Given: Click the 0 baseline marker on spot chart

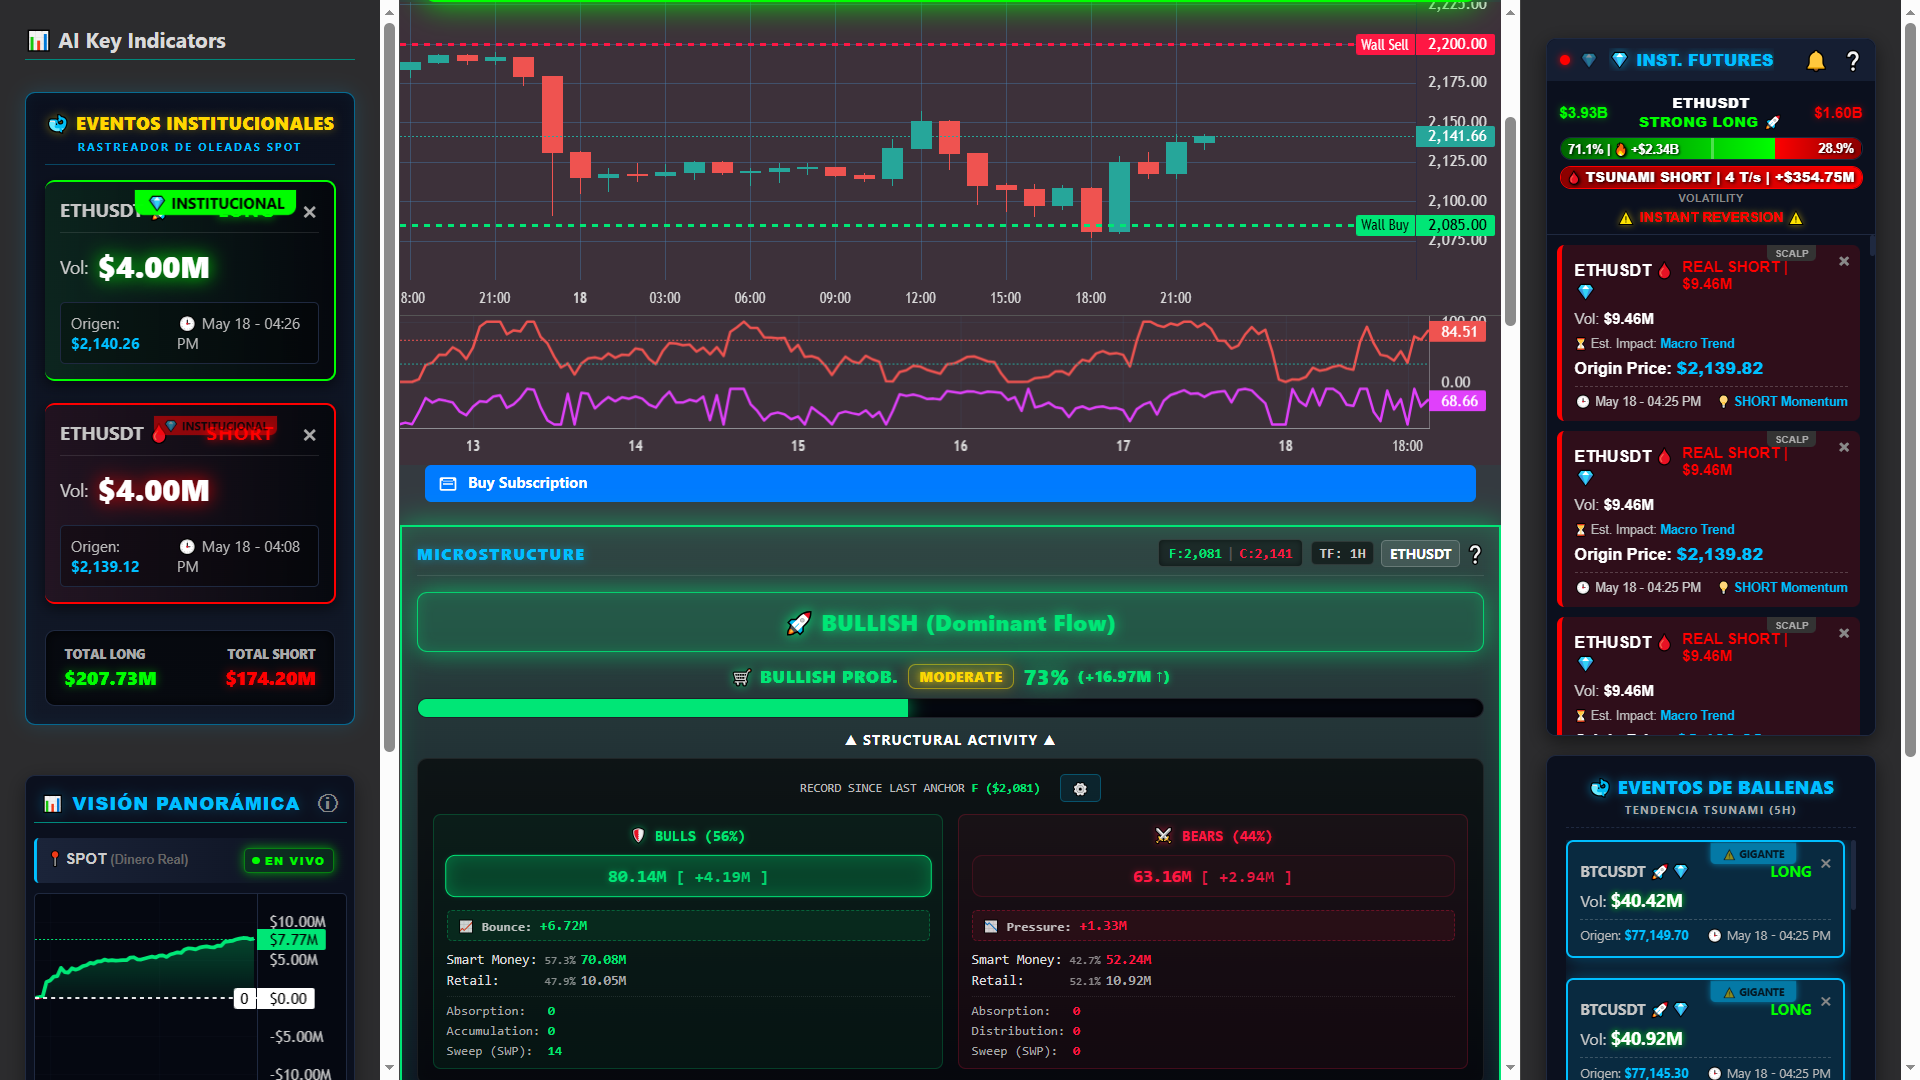Looking at the screenshot, I should (244, 998).
